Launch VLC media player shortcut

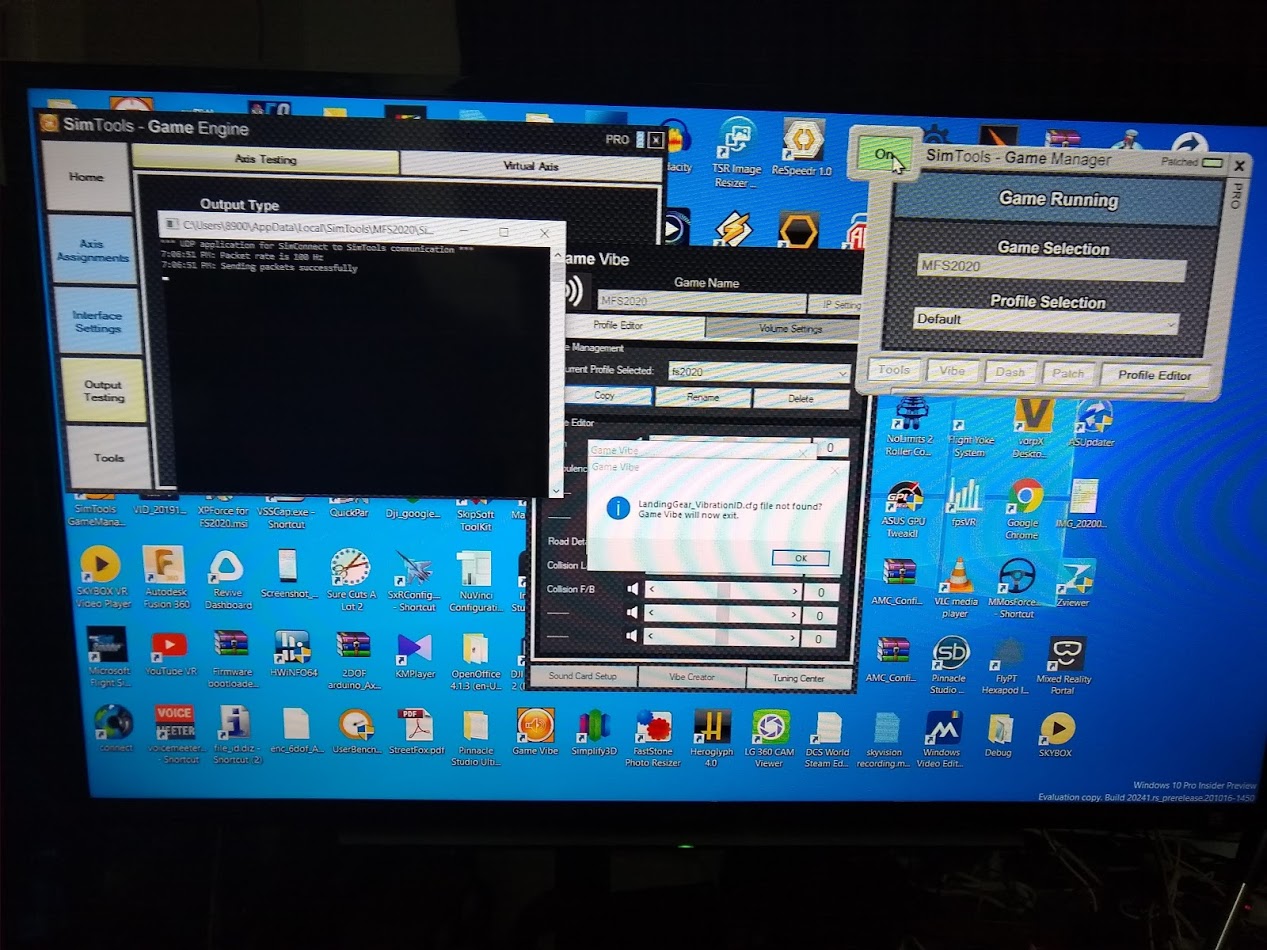coord(956,587)
